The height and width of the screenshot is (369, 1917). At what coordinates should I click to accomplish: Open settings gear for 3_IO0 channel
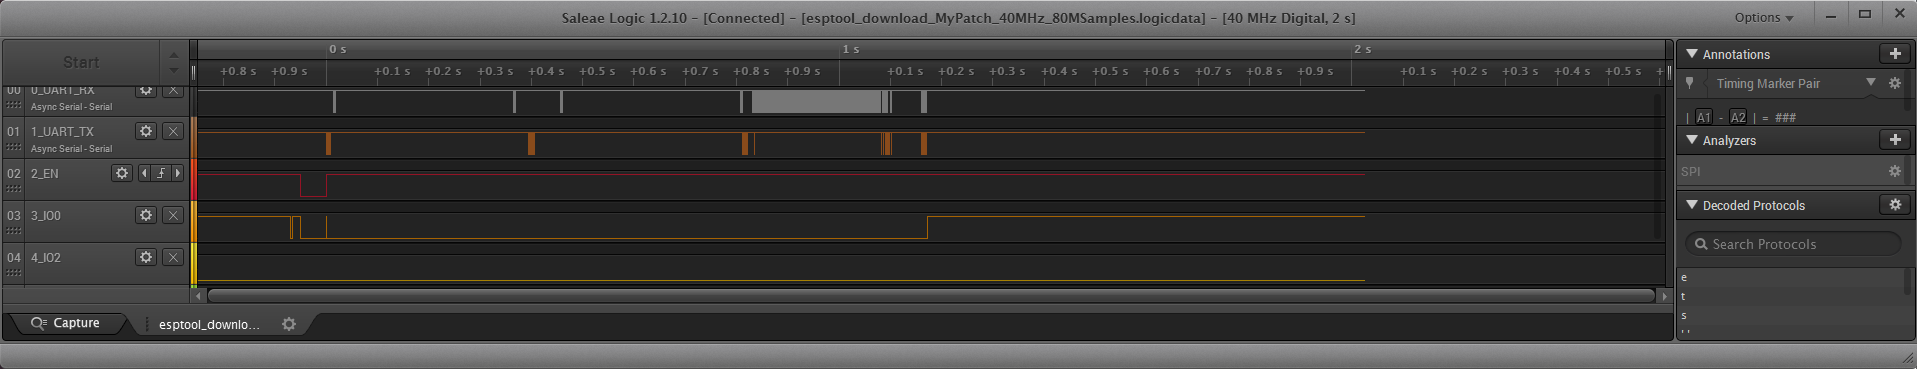click(x=146, y=215)
